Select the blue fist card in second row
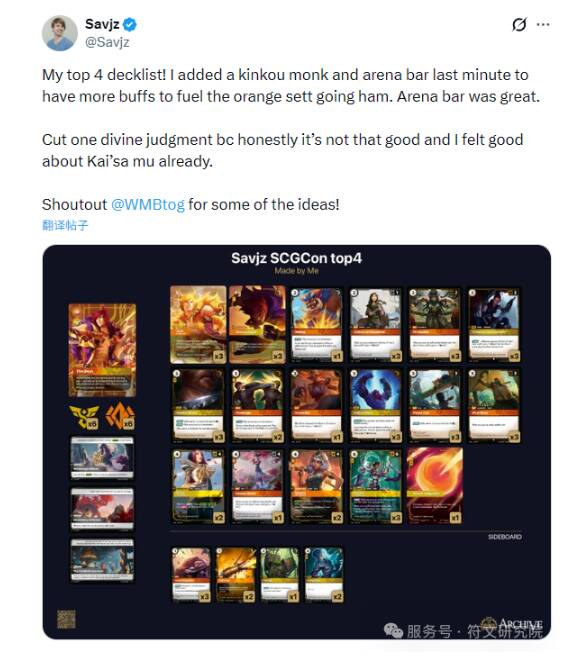Viewport: 585px width, 657px height. (375, 406)
